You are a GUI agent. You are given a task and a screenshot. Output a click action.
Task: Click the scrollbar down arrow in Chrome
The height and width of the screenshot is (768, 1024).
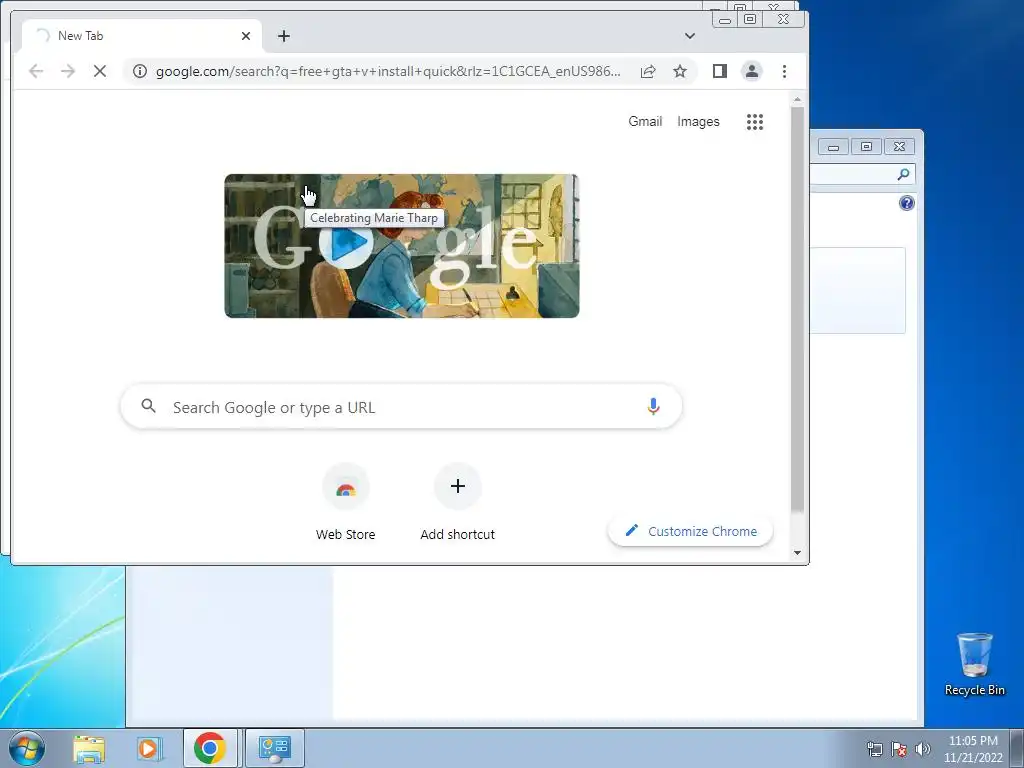797,552
